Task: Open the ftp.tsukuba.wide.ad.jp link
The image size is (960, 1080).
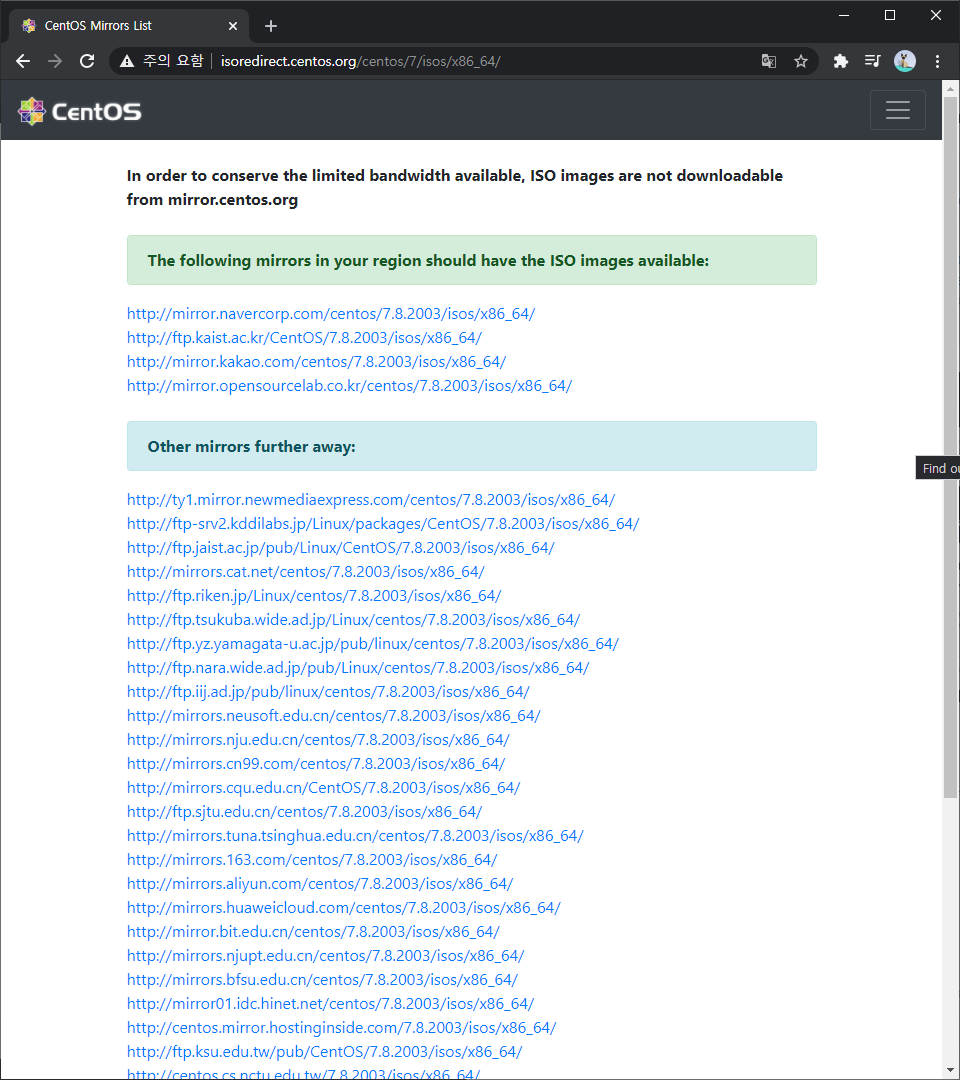Action: pyautogui.click(x=353, y=620)
